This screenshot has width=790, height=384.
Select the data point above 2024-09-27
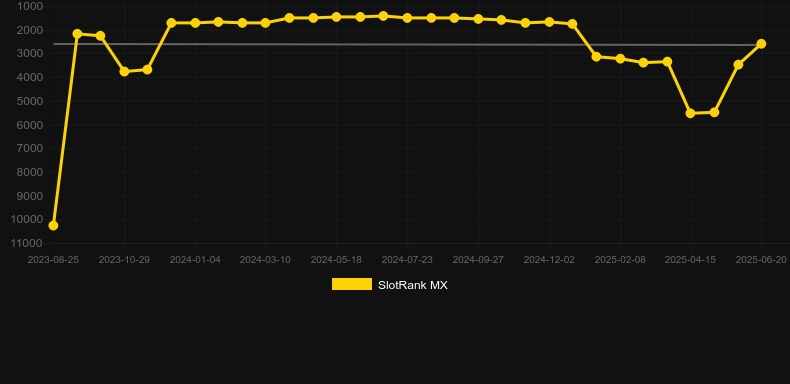pyautogui.click(x=478, y=19)
